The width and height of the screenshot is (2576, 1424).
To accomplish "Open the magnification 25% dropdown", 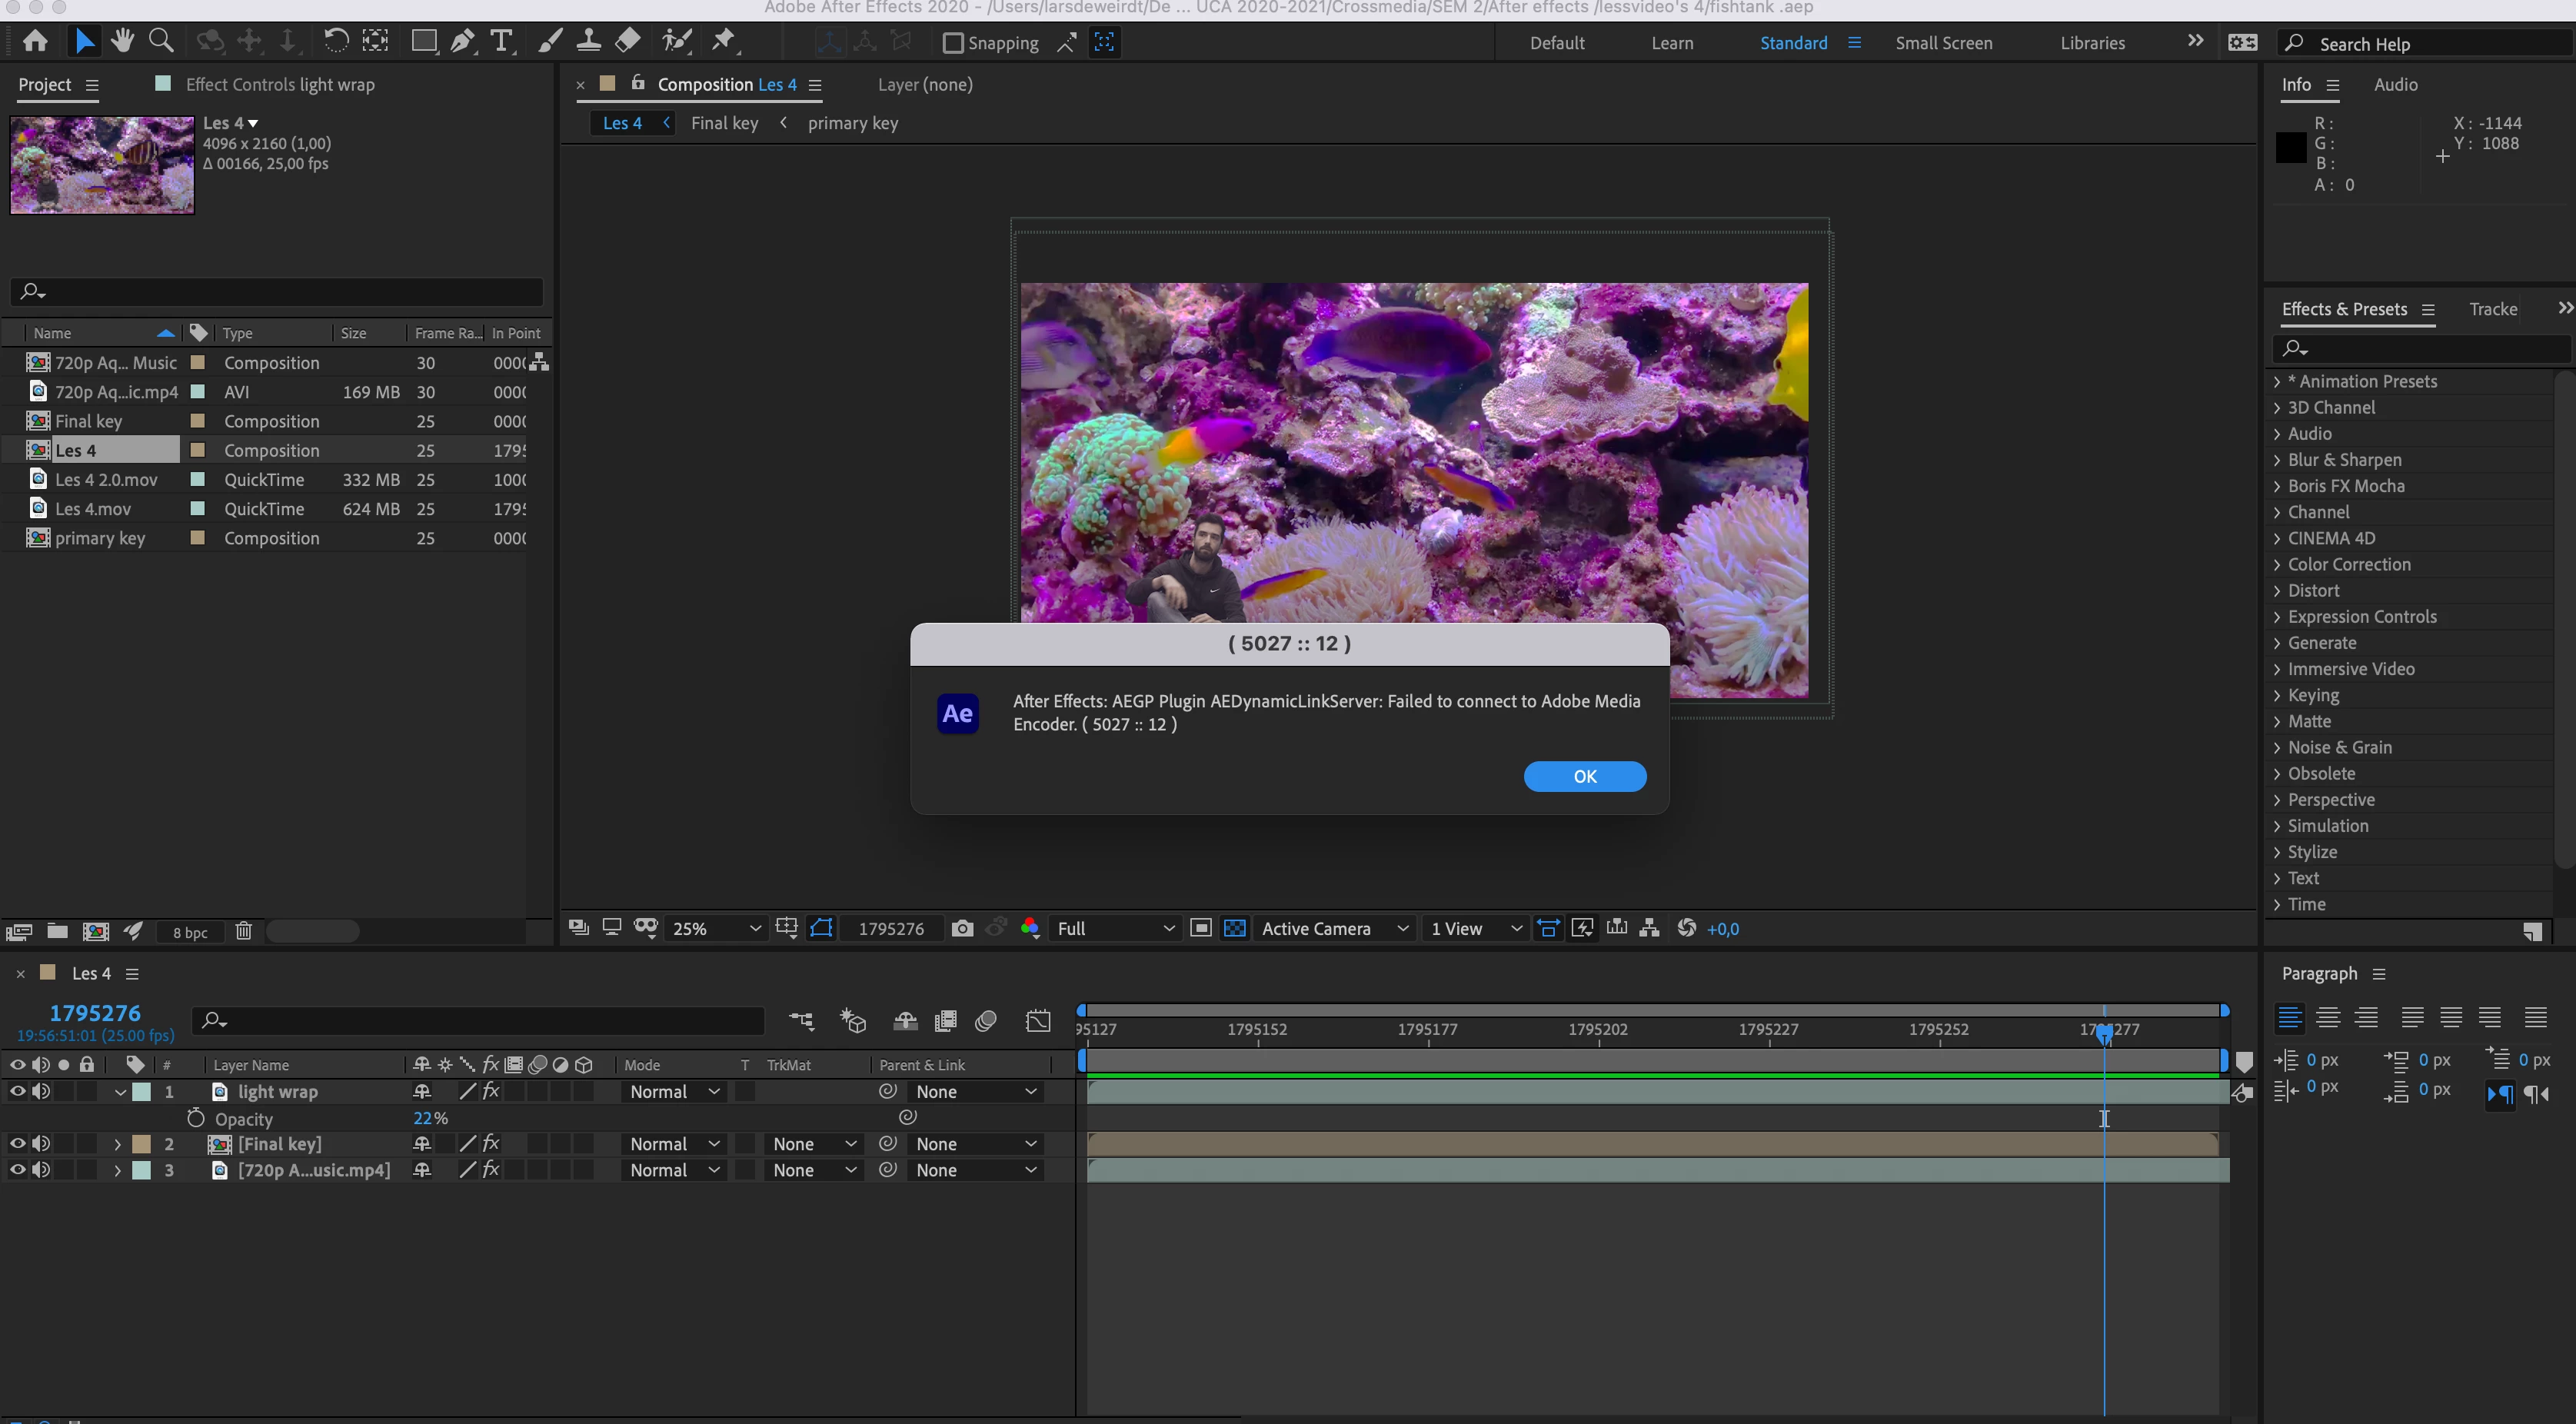I will (x=715, y=928).
